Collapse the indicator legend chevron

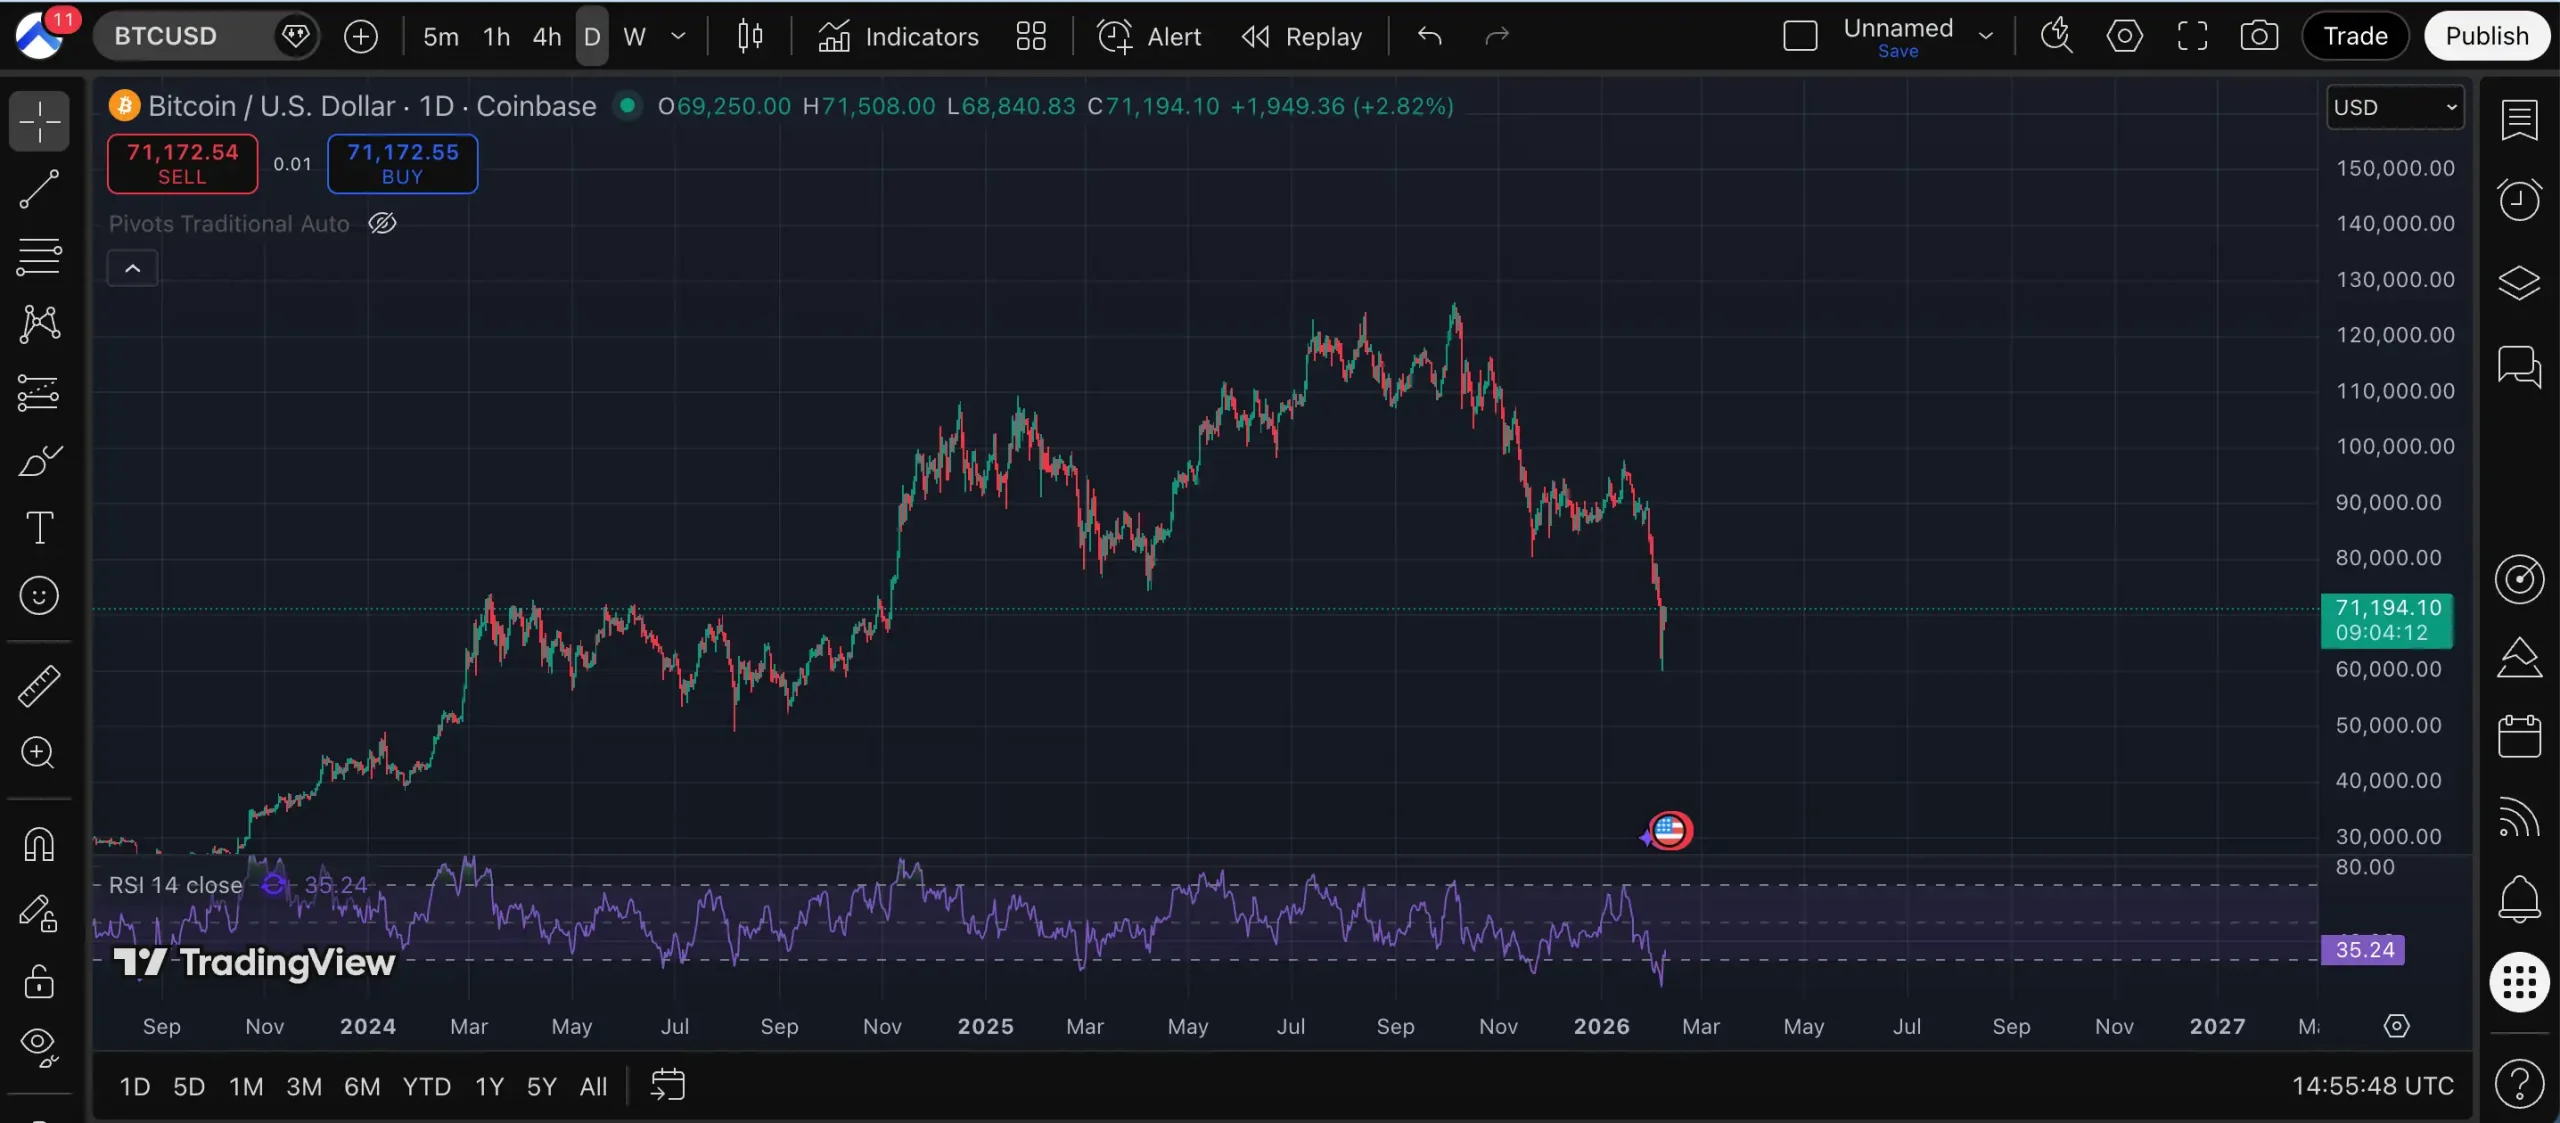coord(133,268)
